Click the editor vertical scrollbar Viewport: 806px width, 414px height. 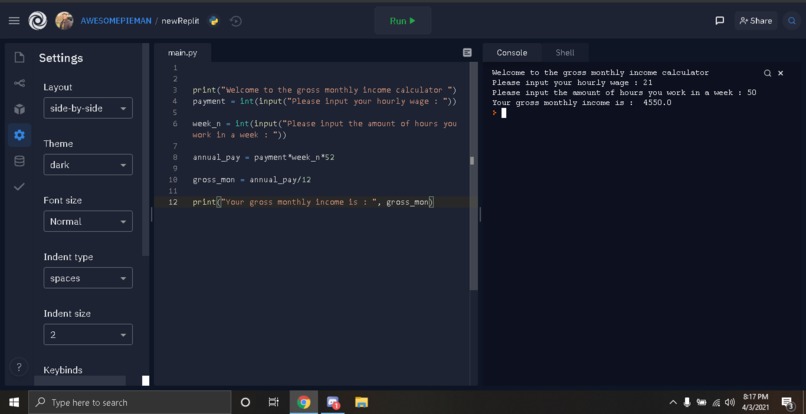point(473,176)
